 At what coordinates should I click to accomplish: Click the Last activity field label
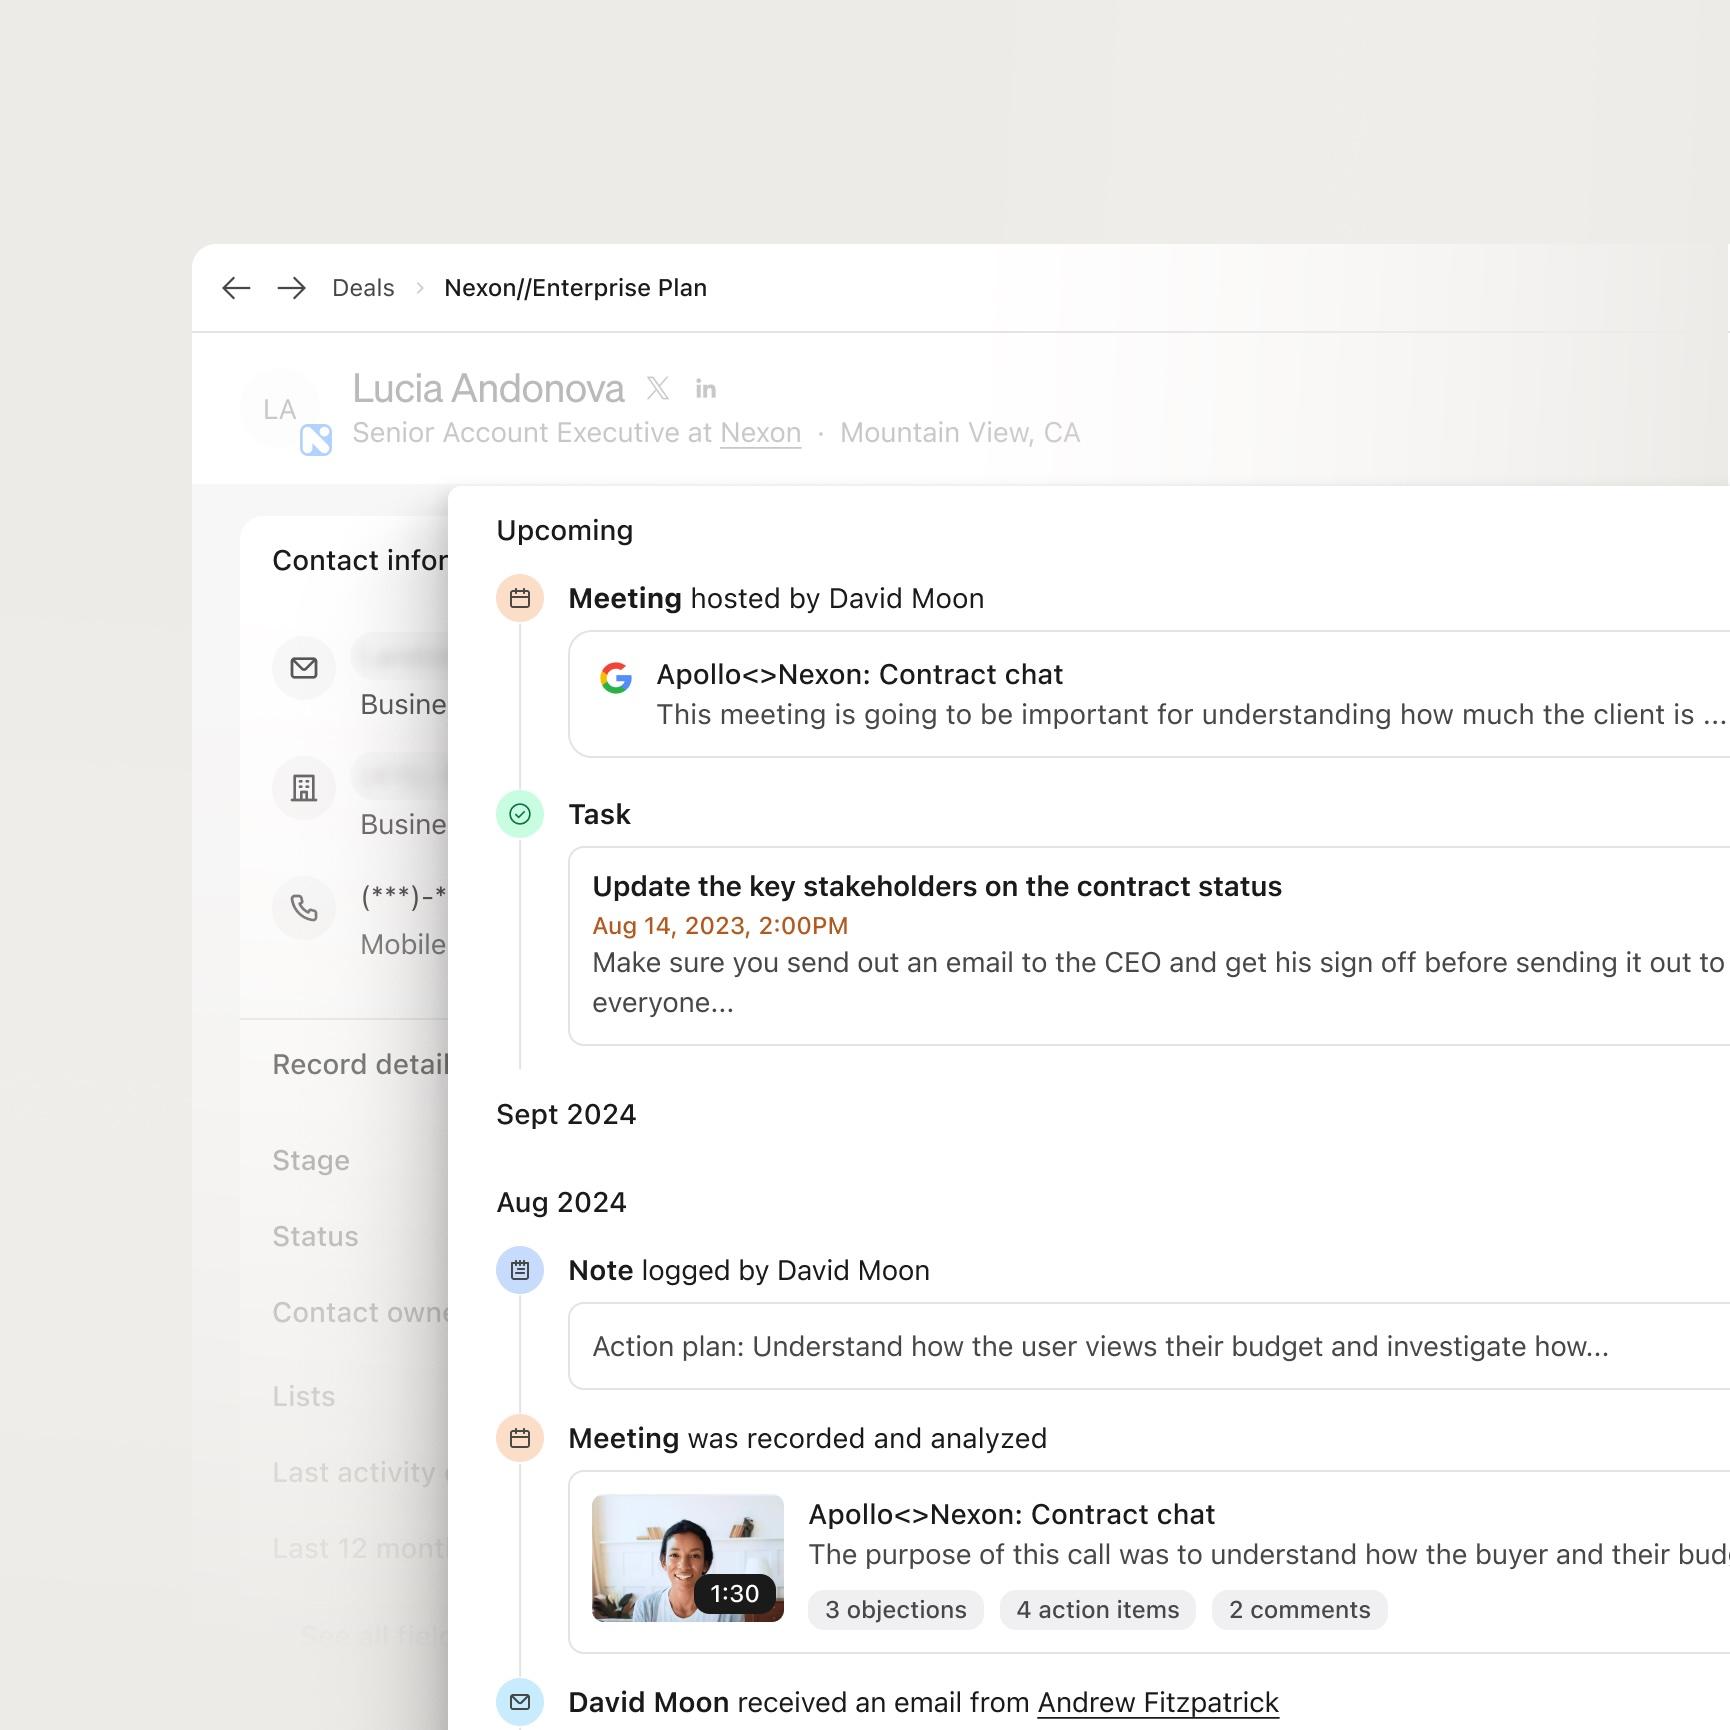tap(360, 1472)
